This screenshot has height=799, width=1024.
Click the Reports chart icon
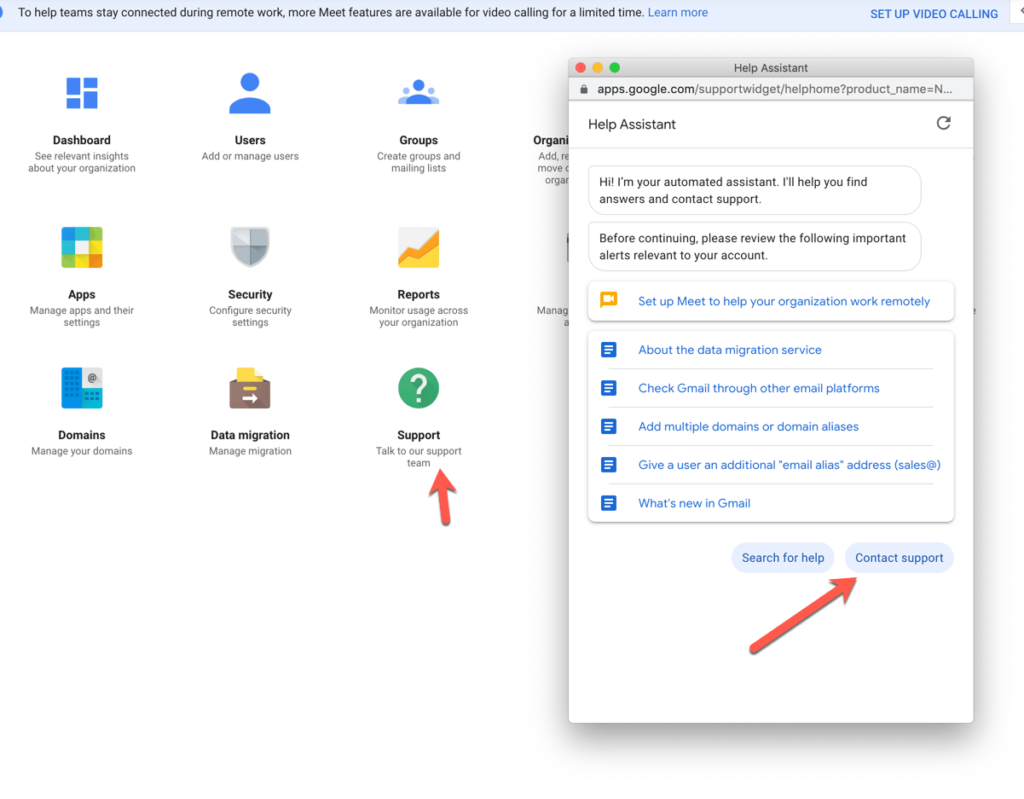pyautogui.click(x=418, y=247)
